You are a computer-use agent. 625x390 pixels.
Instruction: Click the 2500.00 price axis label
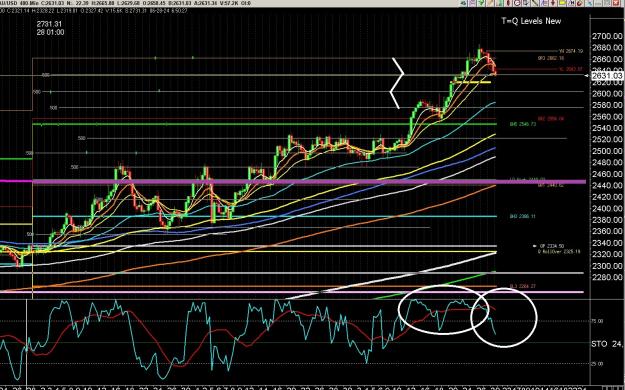[607, 151]
